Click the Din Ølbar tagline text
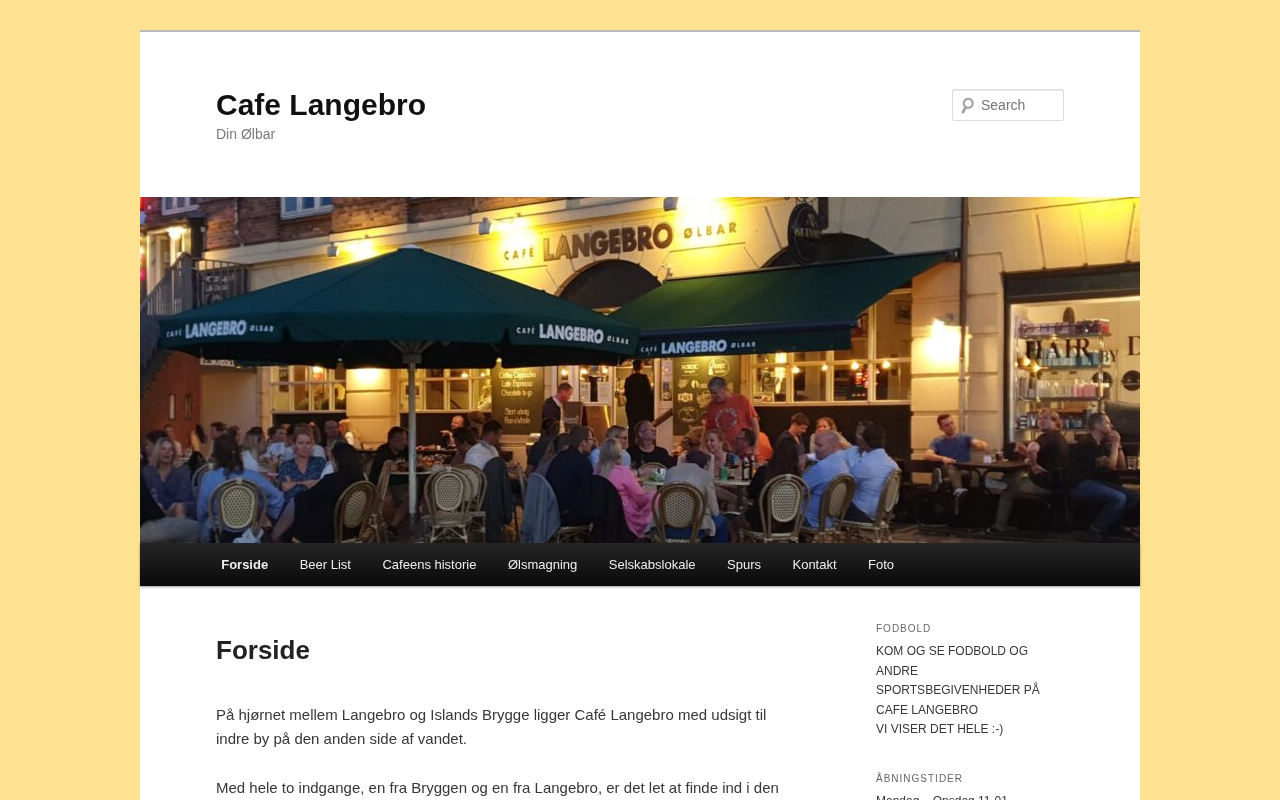The image size is (1280, 800). [x=245, y=134]
